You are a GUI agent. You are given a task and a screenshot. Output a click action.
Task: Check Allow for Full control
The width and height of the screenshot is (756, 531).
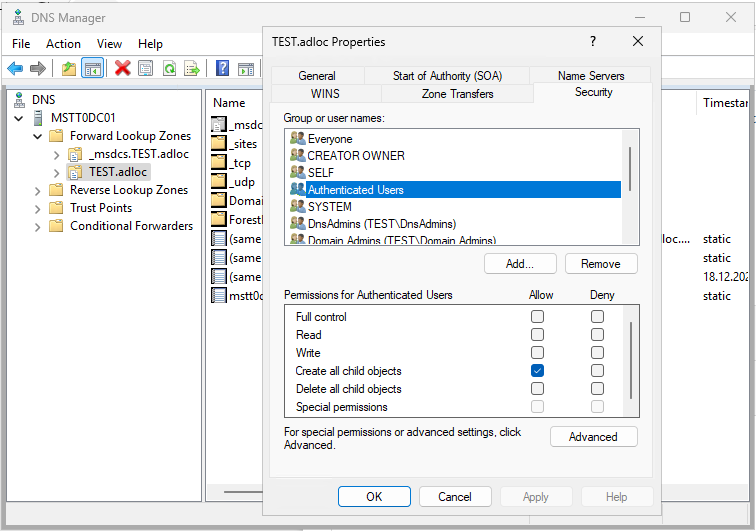[x=537, y=317]
